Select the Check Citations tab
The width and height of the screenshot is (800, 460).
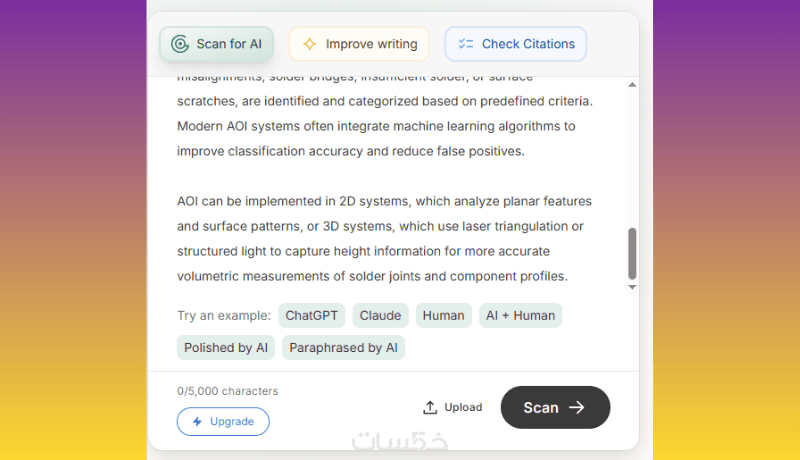tap(516, 44)
